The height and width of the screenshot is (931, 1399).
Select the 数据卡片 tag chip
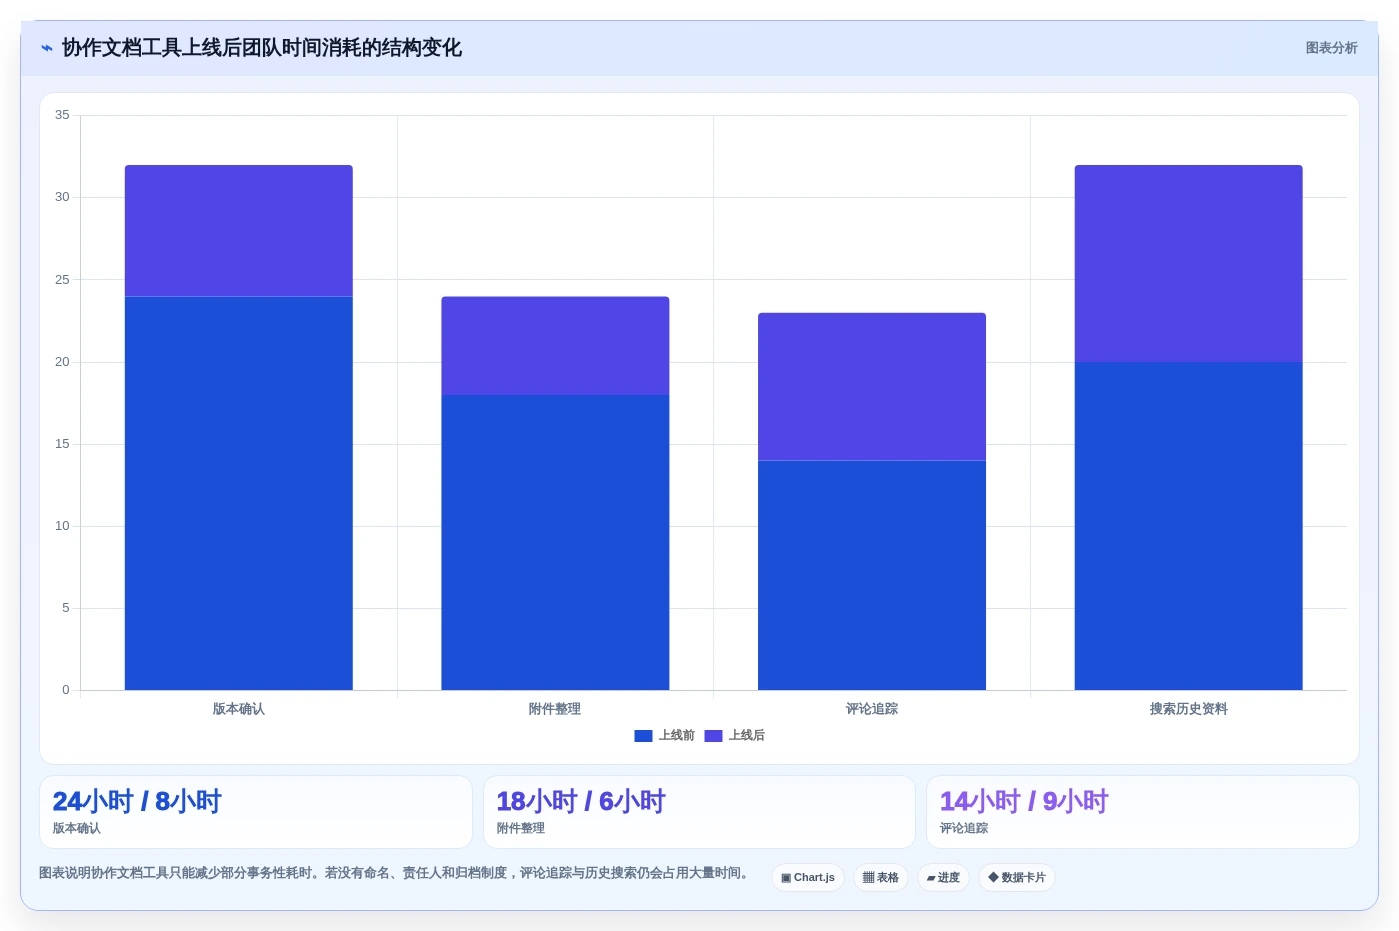[x=1017, y=878]
